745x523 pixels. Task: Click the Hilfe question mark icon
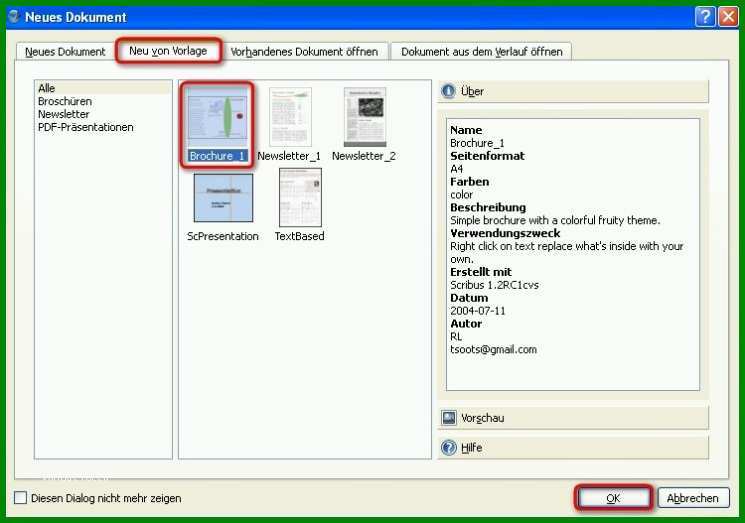point(449,447)
